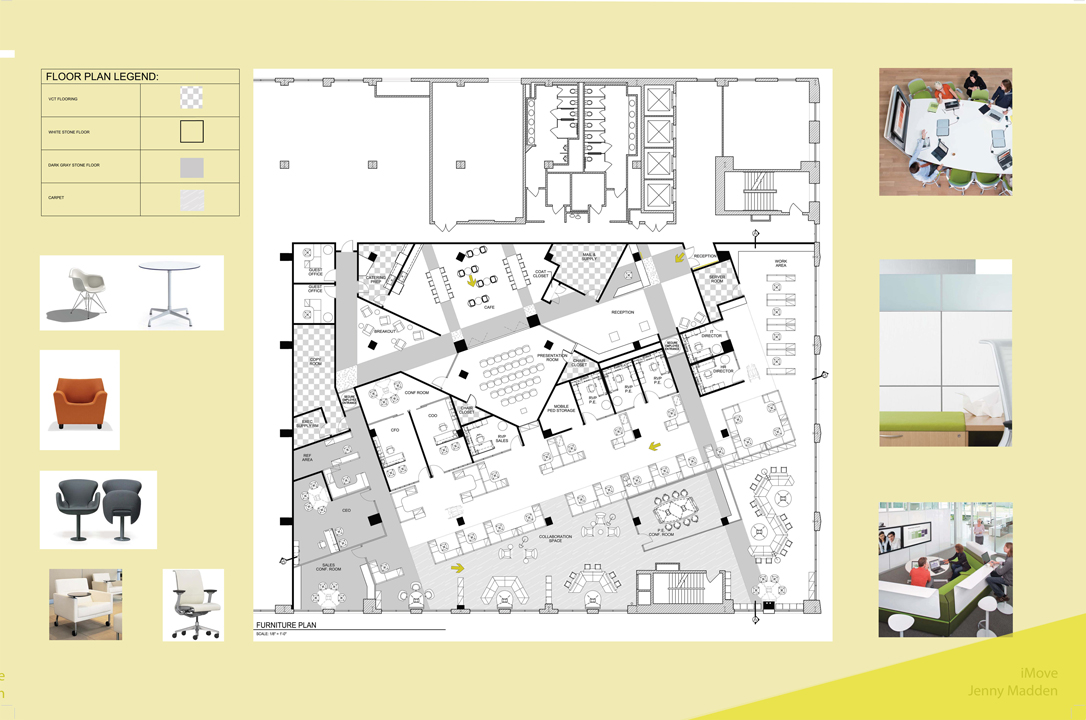Pick the dark gray stone floor swatch

point(191,166)
